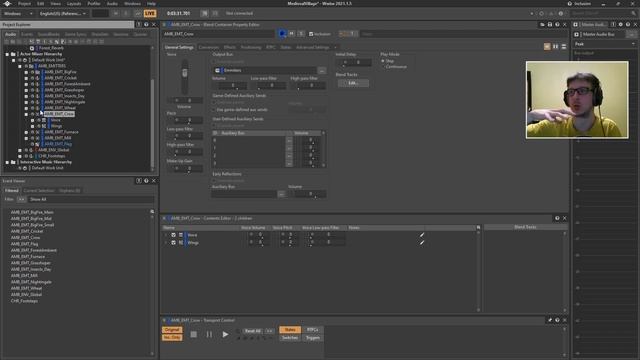Screen dimensions: 640x360
Task: Click Edit under Blend Tracks
Action: 353,83
